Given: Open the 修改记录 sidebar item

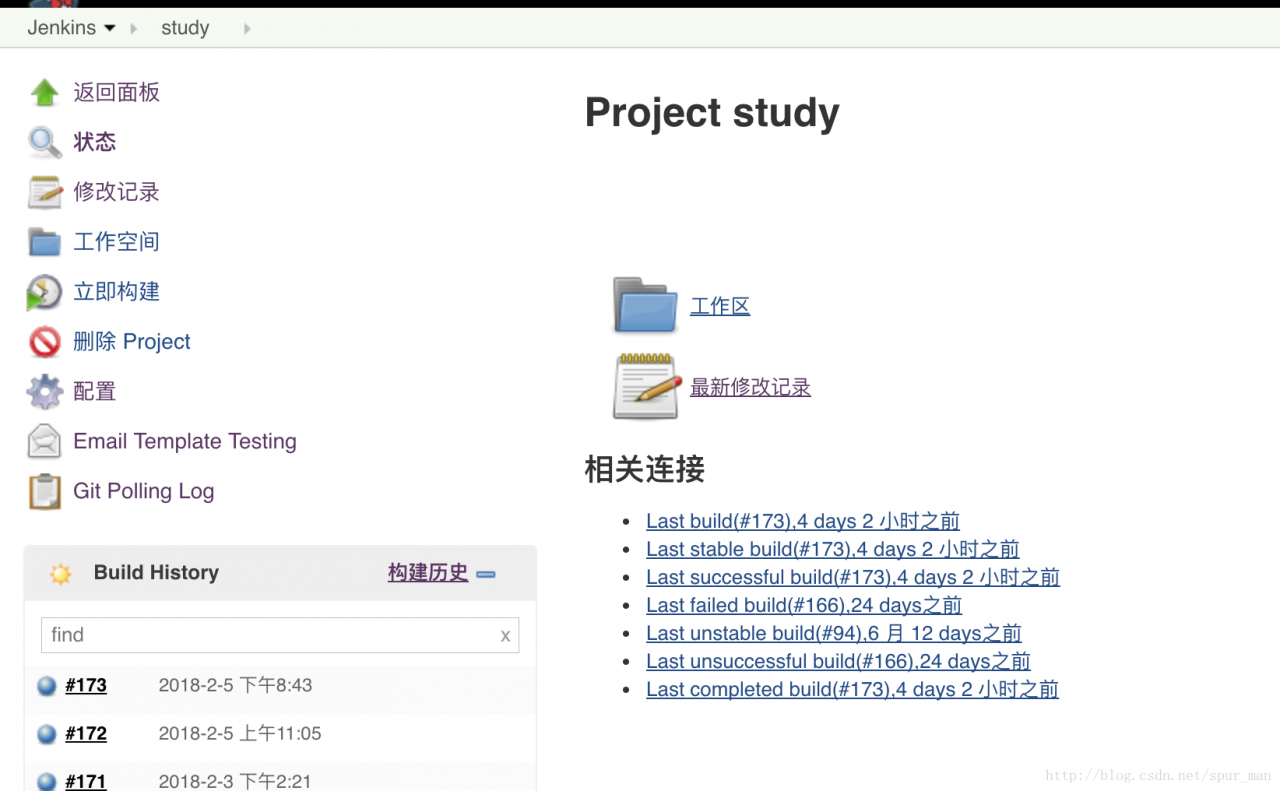Looking at the screenshot, I should [x=116, y=192].
